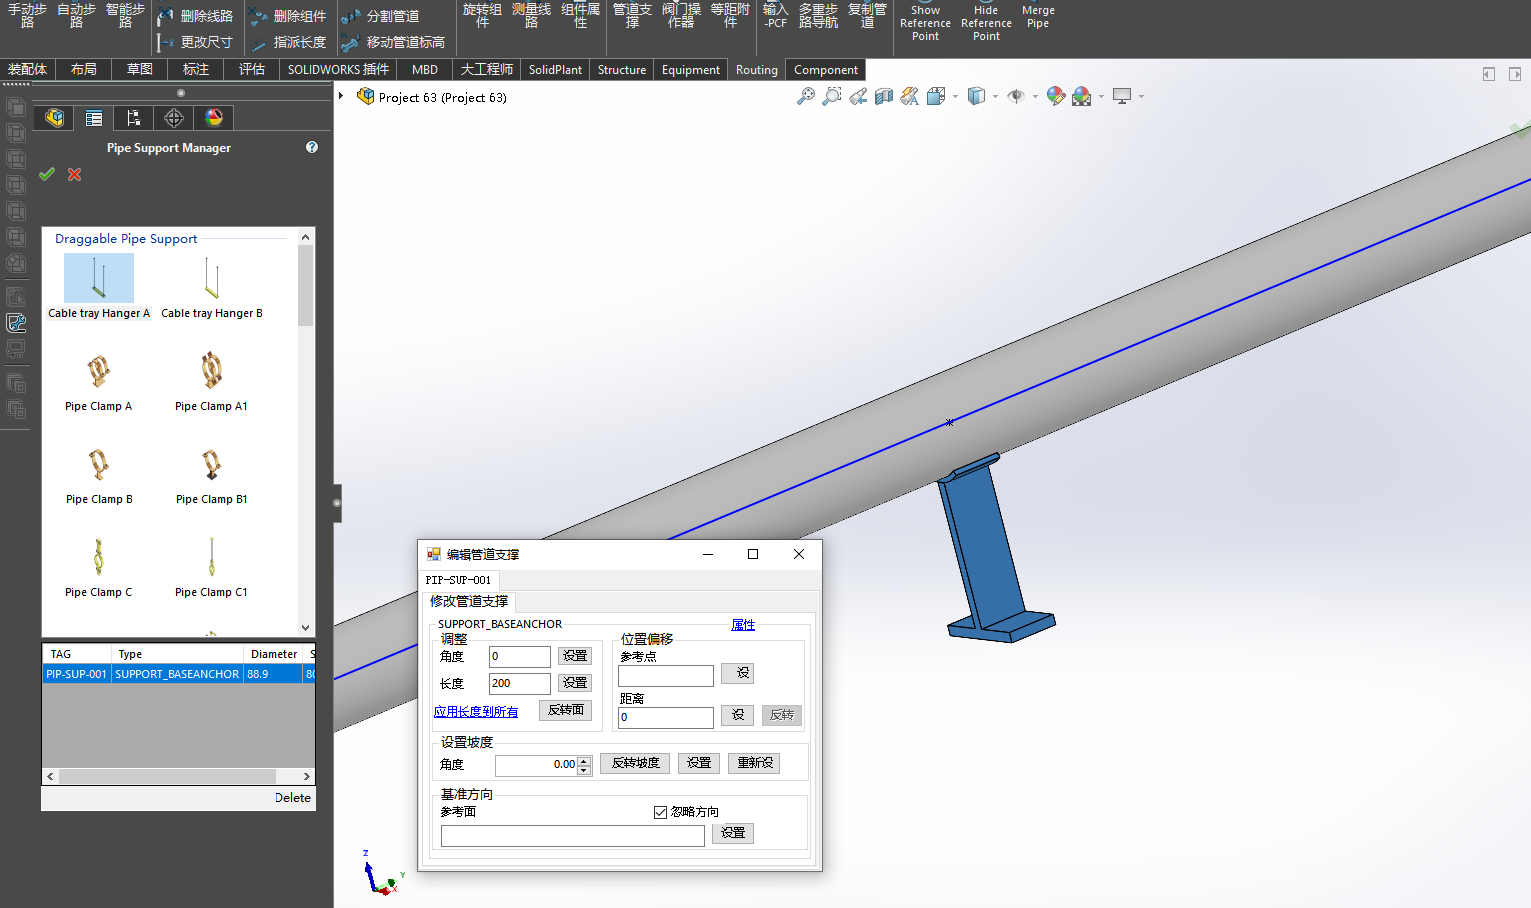This screenshot has width=1531, height=908.
Task: Open PropertyManager tab icon
Action: click(94, 118)
